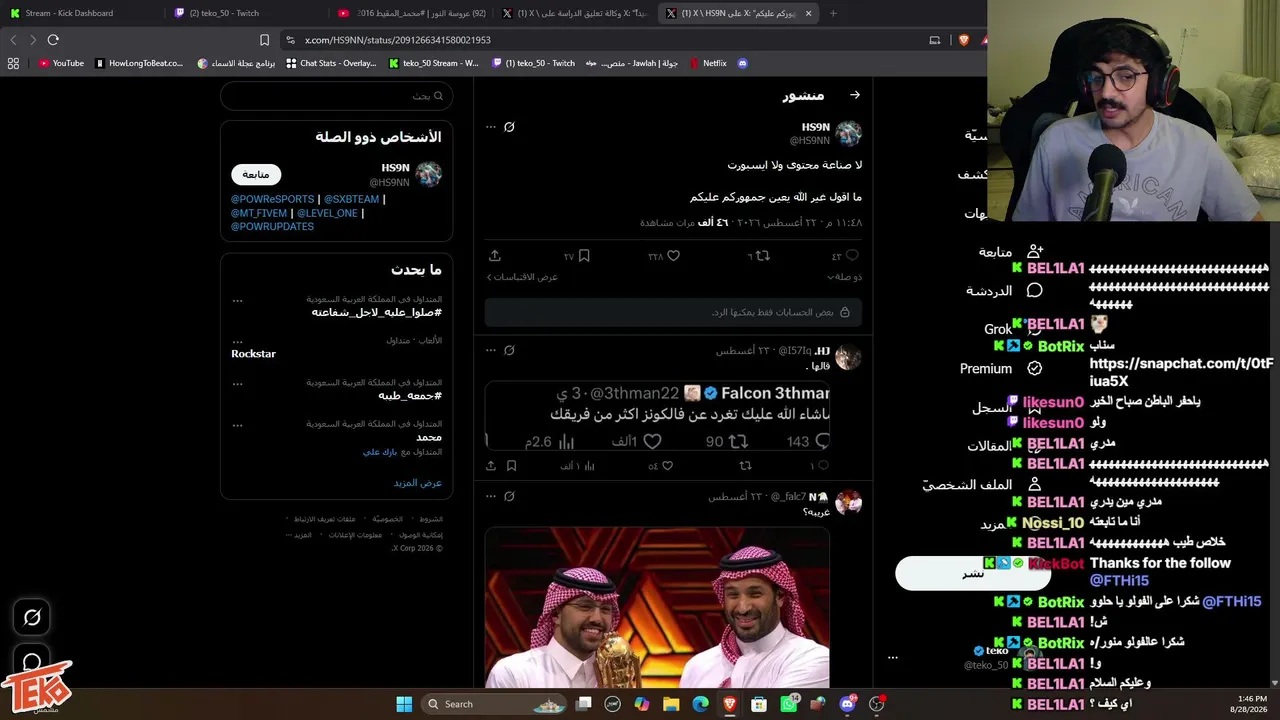Go back with the browser back arrow
This screenshot has height=720, width=1280.
(x=13, y=40)
